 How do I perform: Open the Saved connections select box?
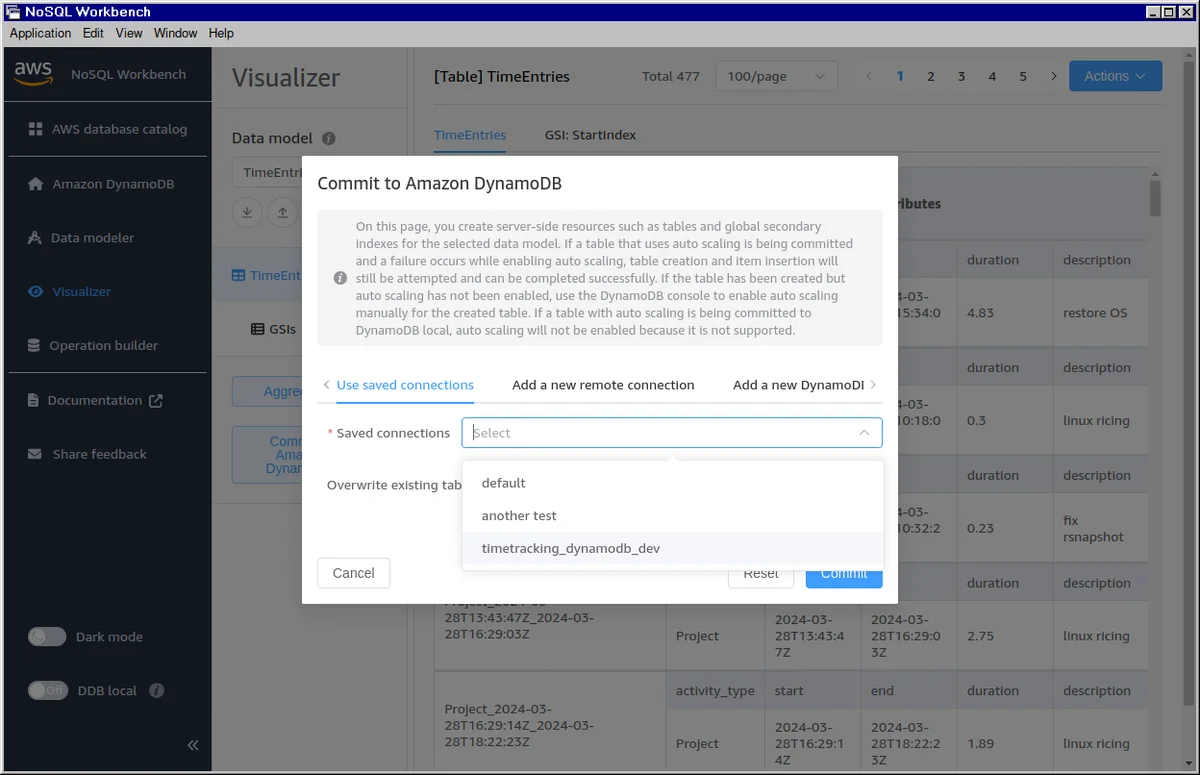click(671, 433)
